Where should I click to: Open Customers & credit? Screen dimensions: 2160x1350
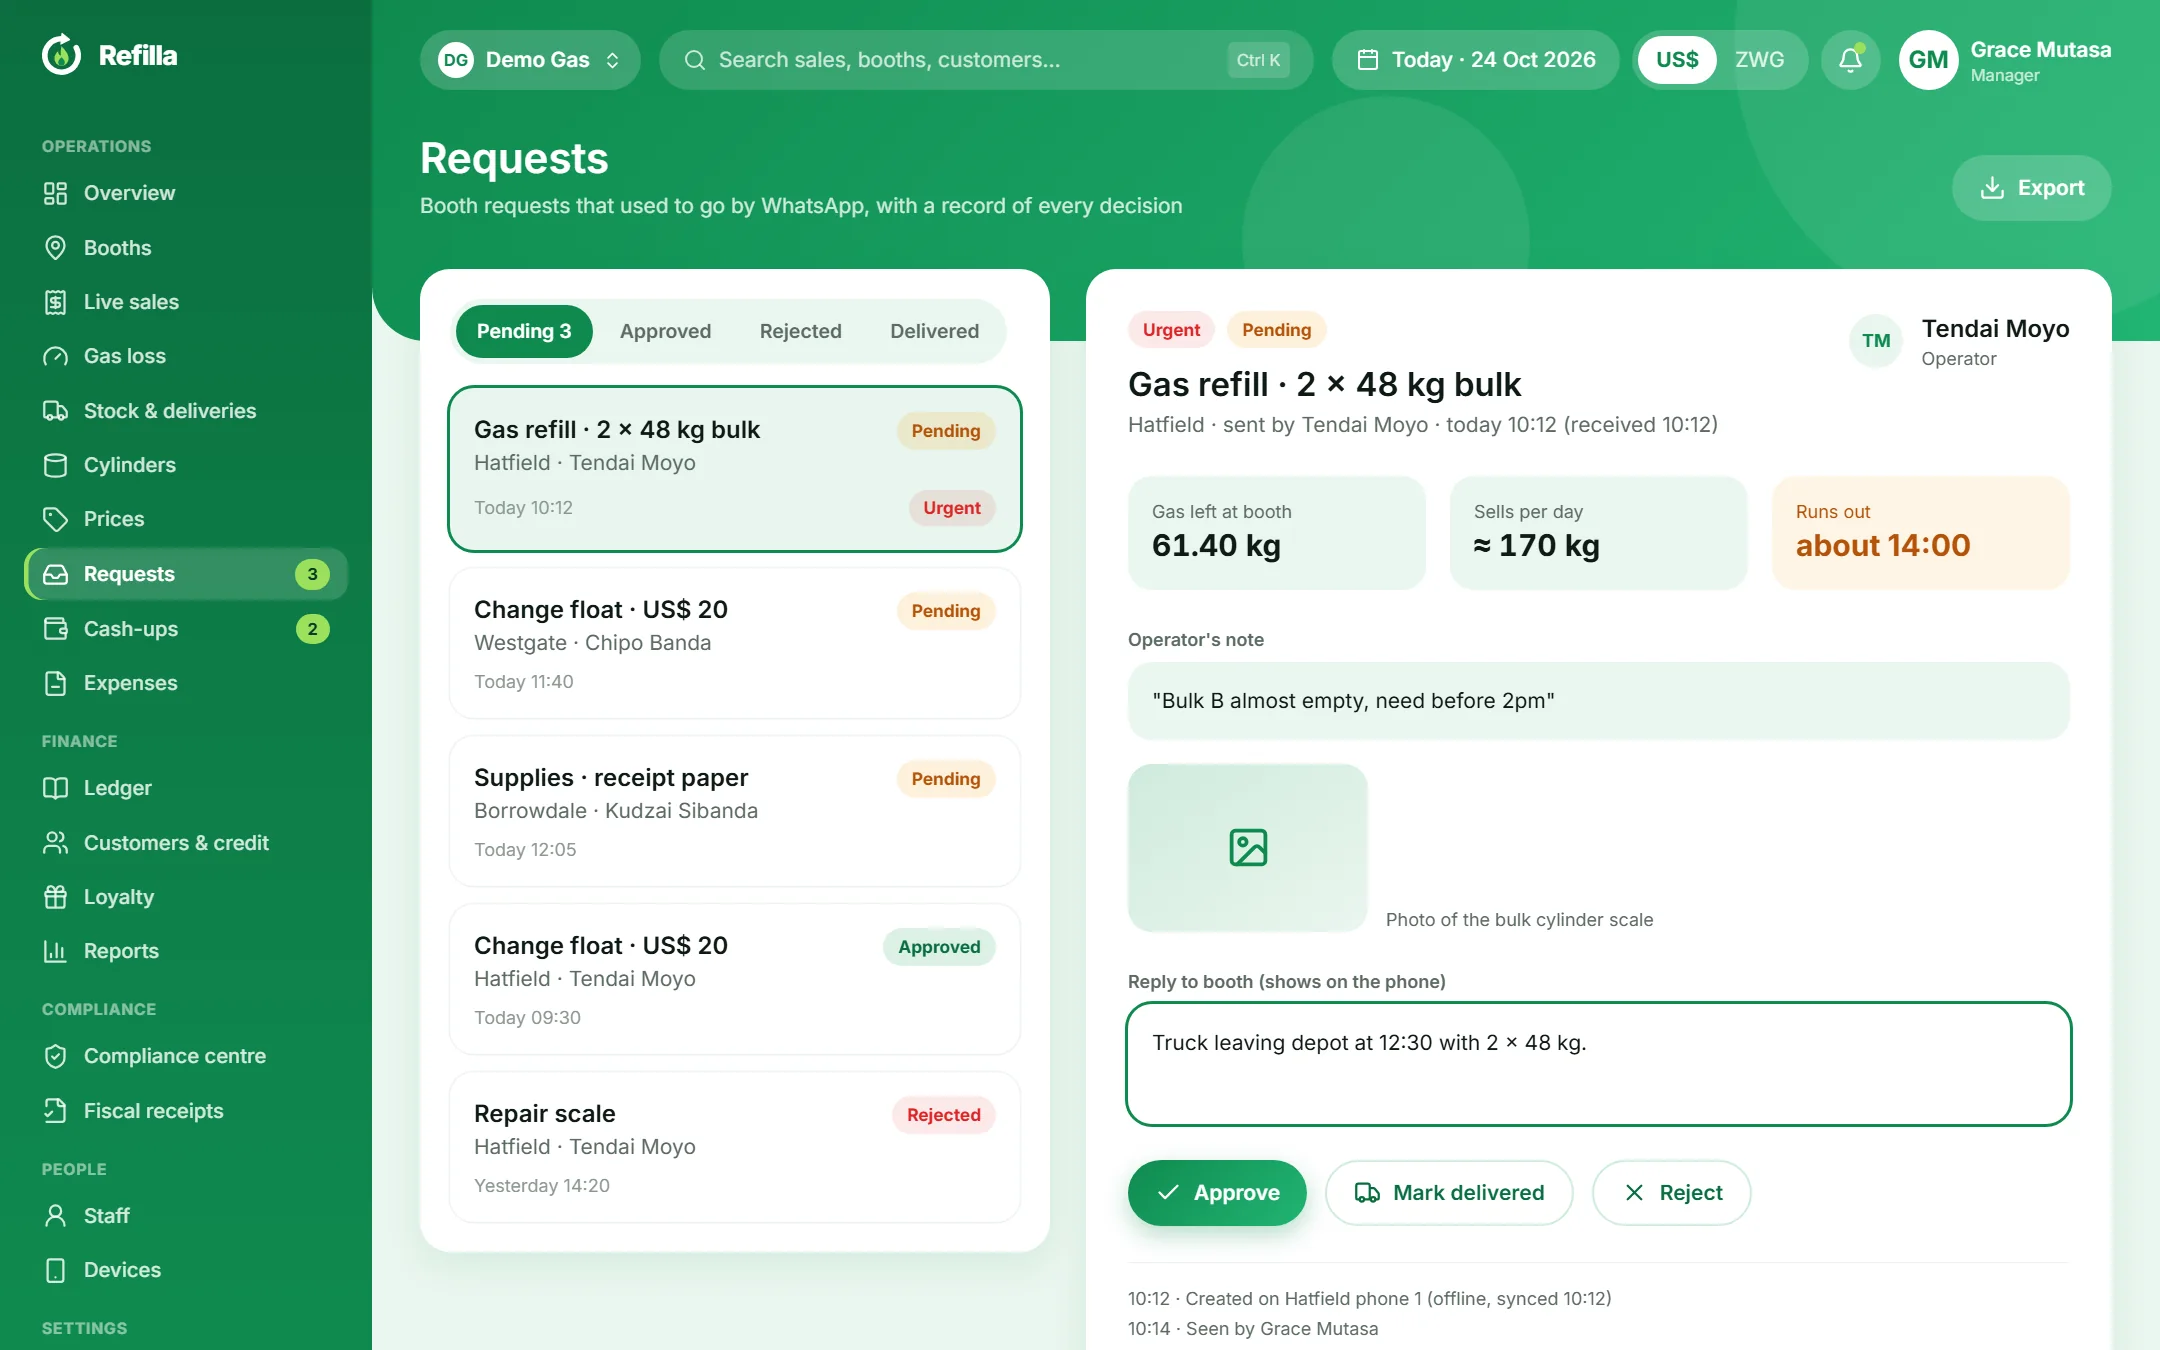[186, 843]
